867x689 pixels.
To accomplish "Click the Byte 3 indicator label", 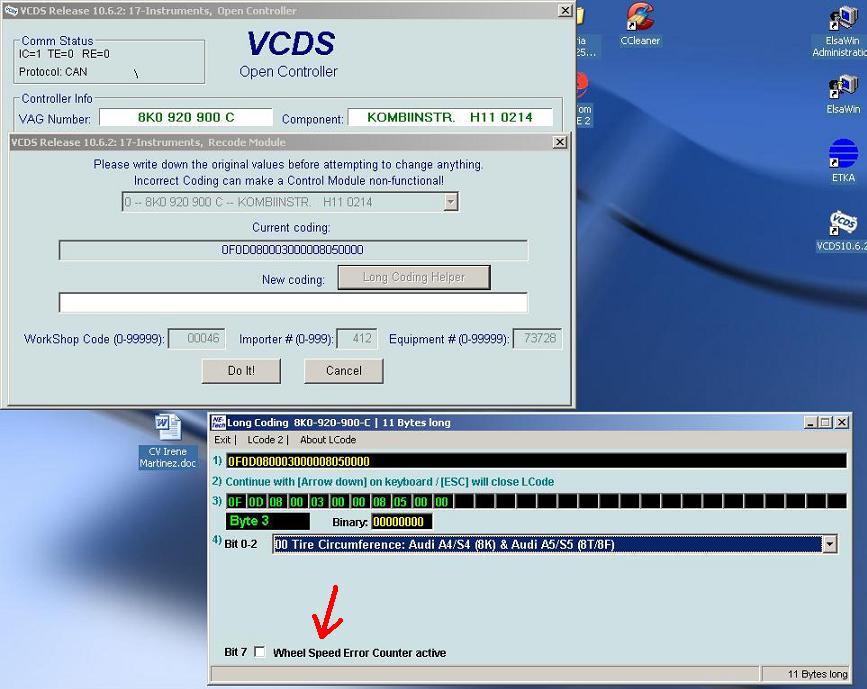I will point(268,521).
